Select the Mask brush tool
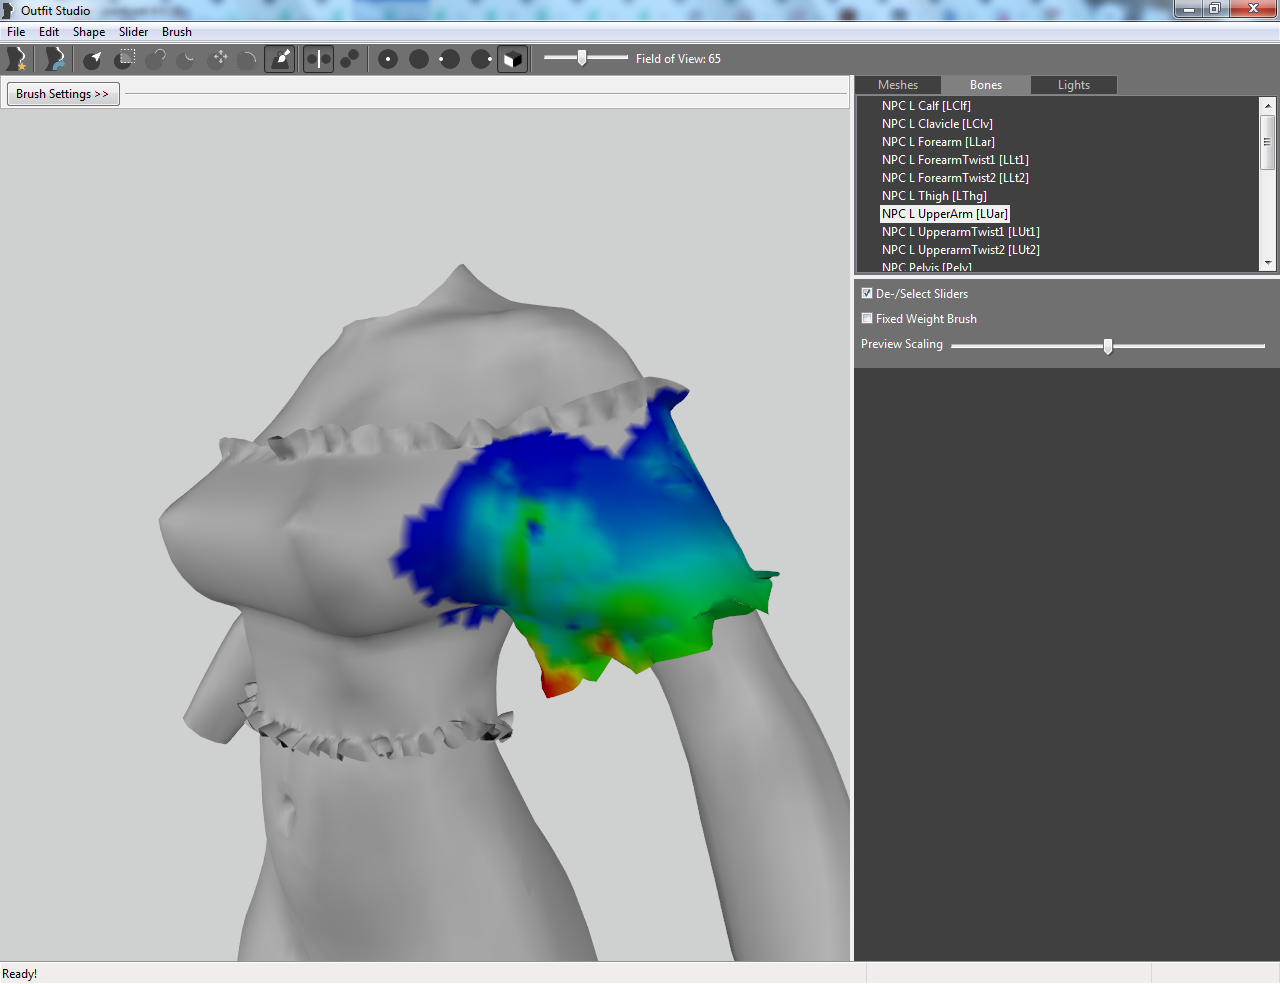 click(125, 59)
